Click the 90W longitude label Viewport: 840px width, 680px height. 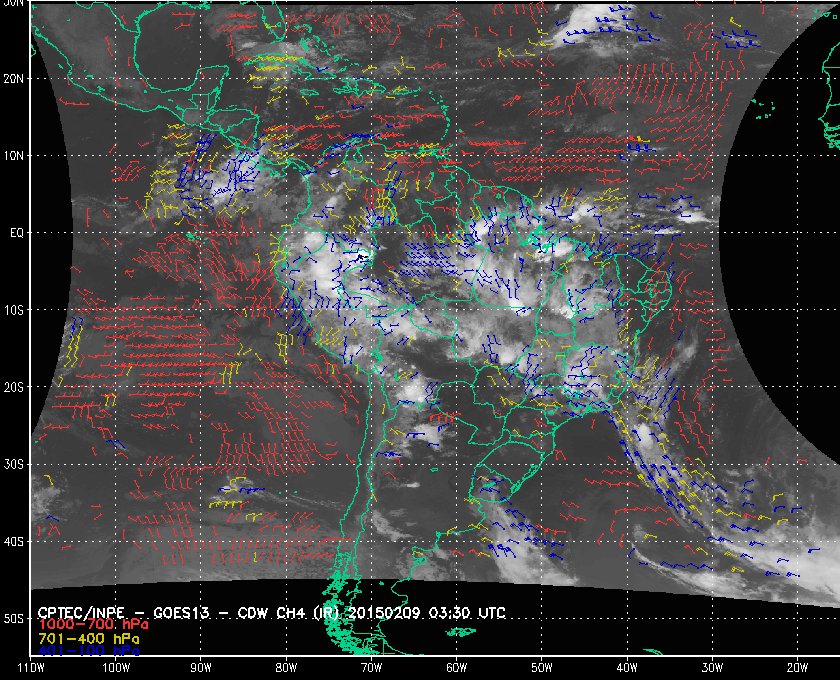(201, 668)
